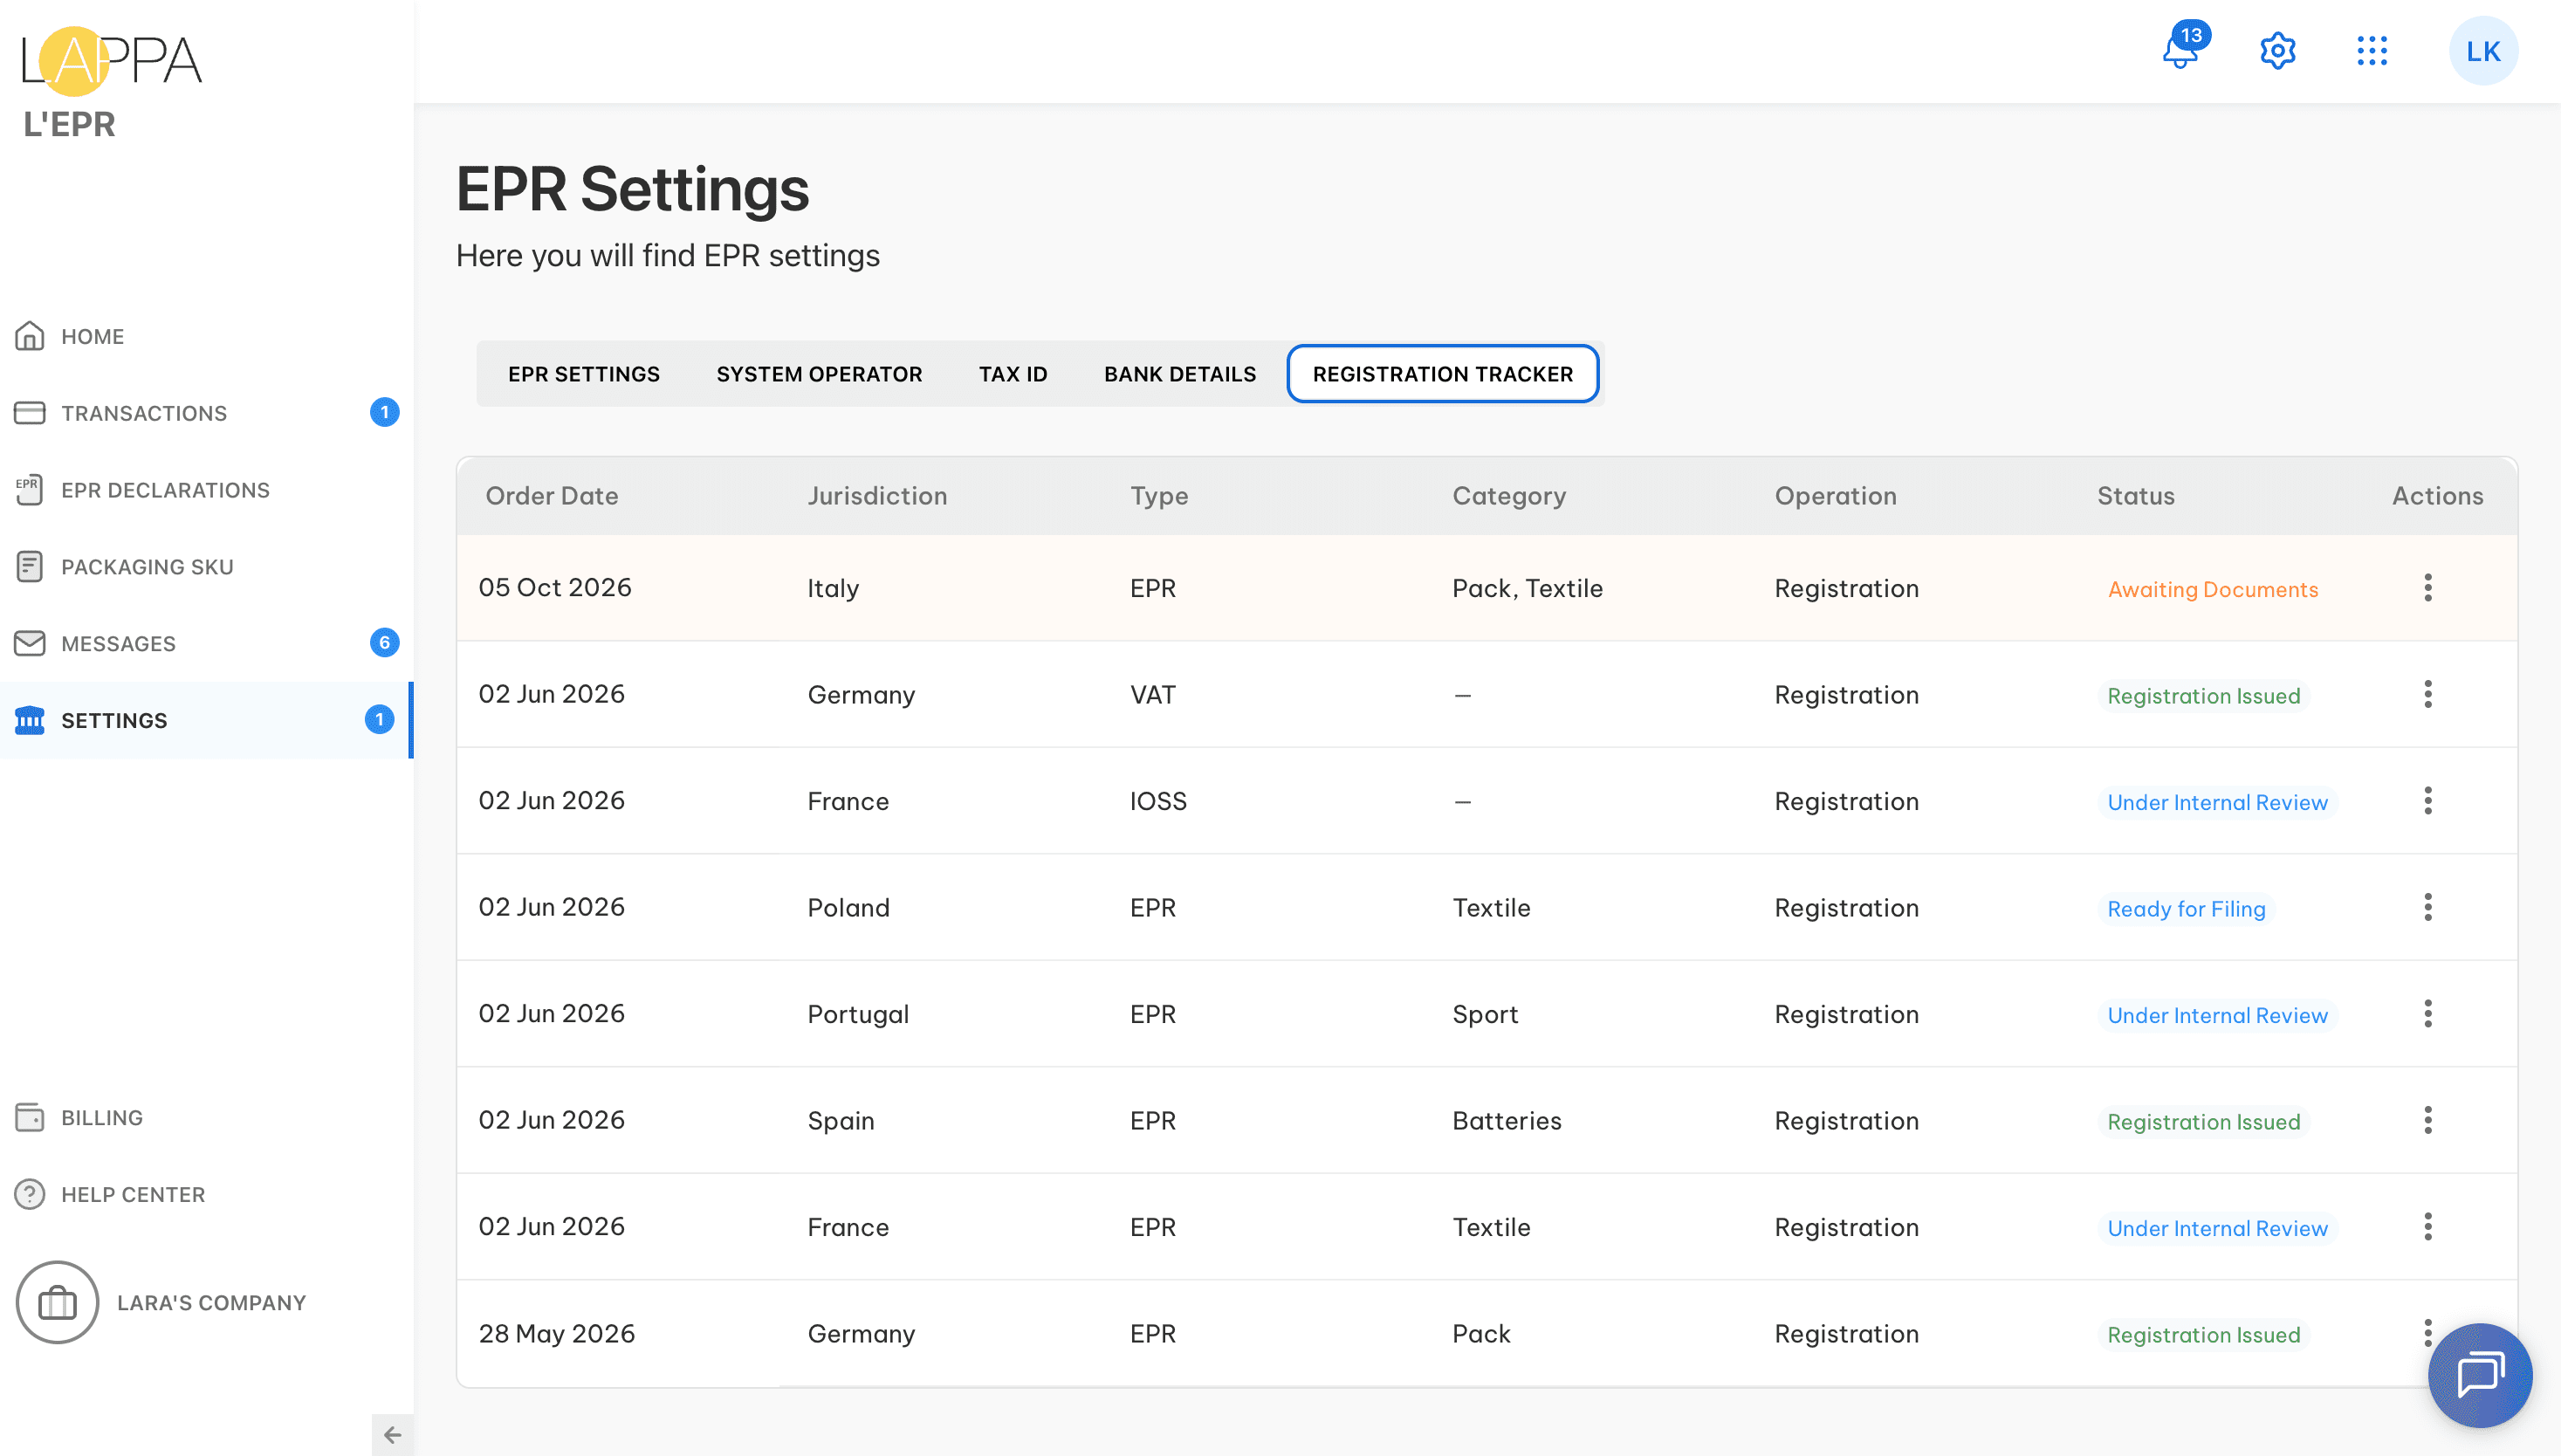This screenshot has width=2561, height=1456.
Task: Click the Batteries category cell
Action: click(x=1506, y=1120)
